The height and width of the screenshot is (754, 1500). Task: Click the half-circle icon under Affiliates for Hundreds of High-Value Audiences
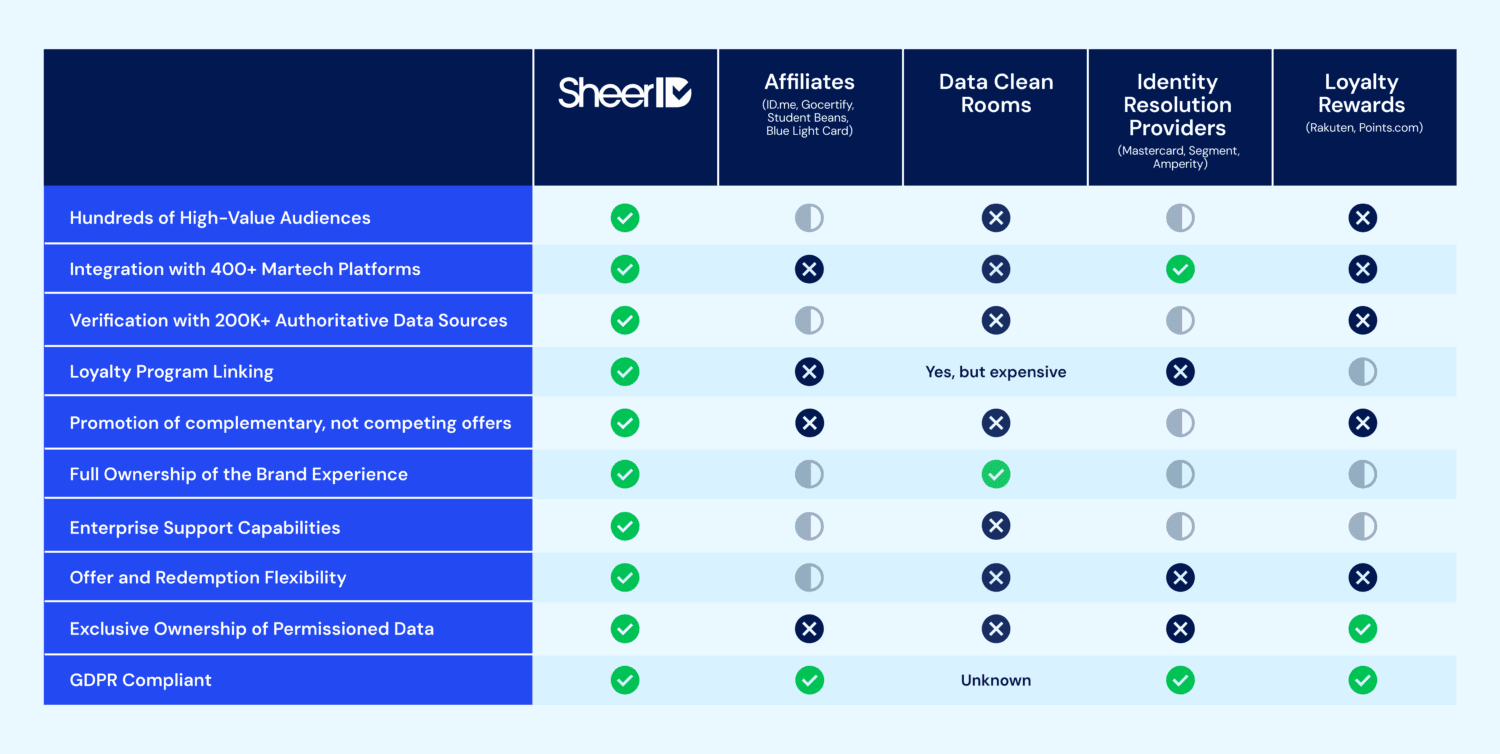tap(810, 217)
